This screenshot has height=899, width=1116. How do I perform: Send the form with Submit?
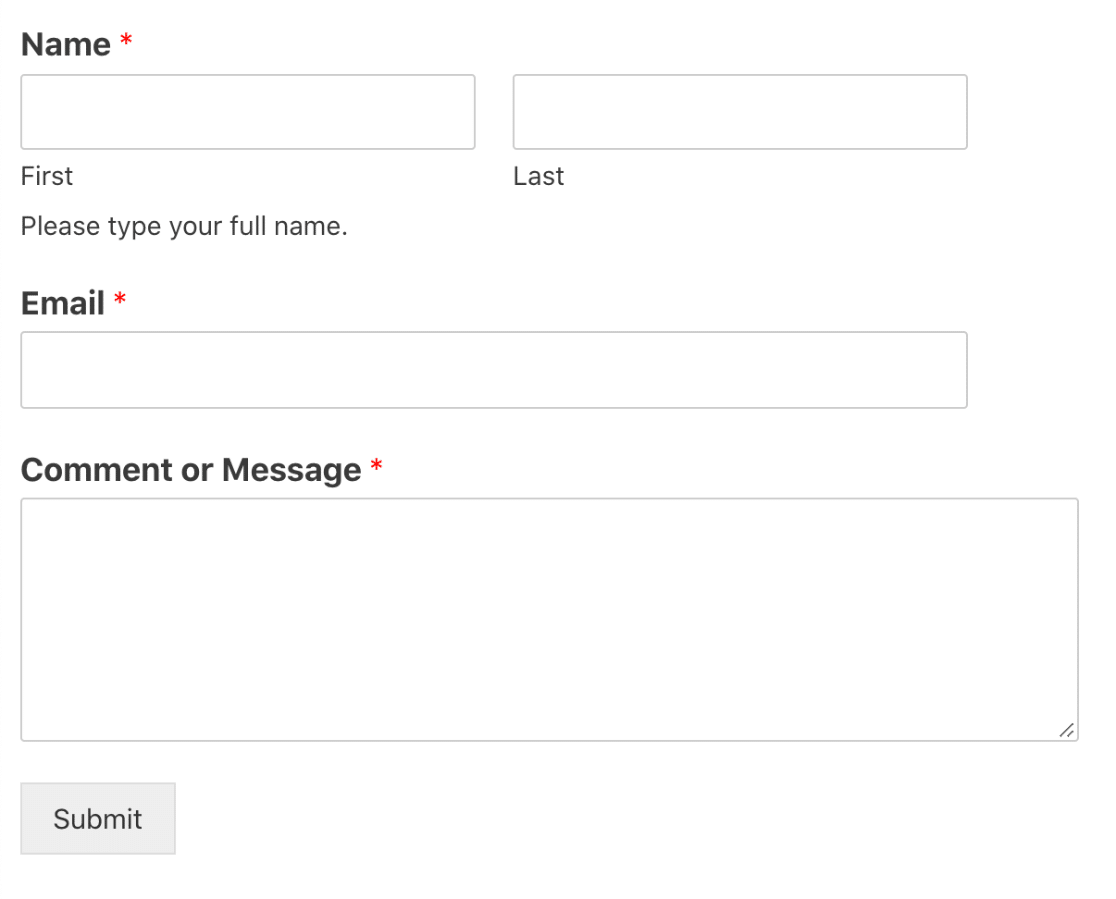98,819
